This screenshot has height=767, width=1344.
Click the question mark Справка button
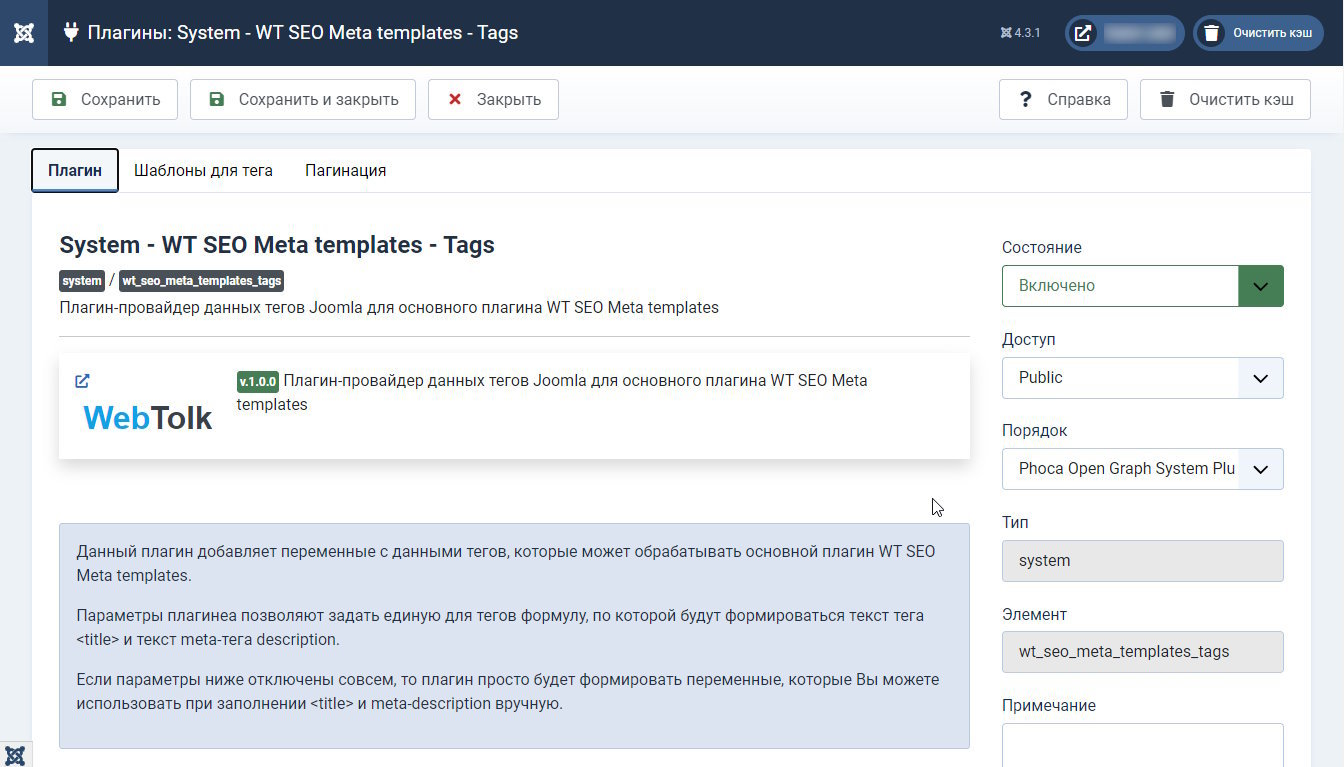tap(1063, 99)
